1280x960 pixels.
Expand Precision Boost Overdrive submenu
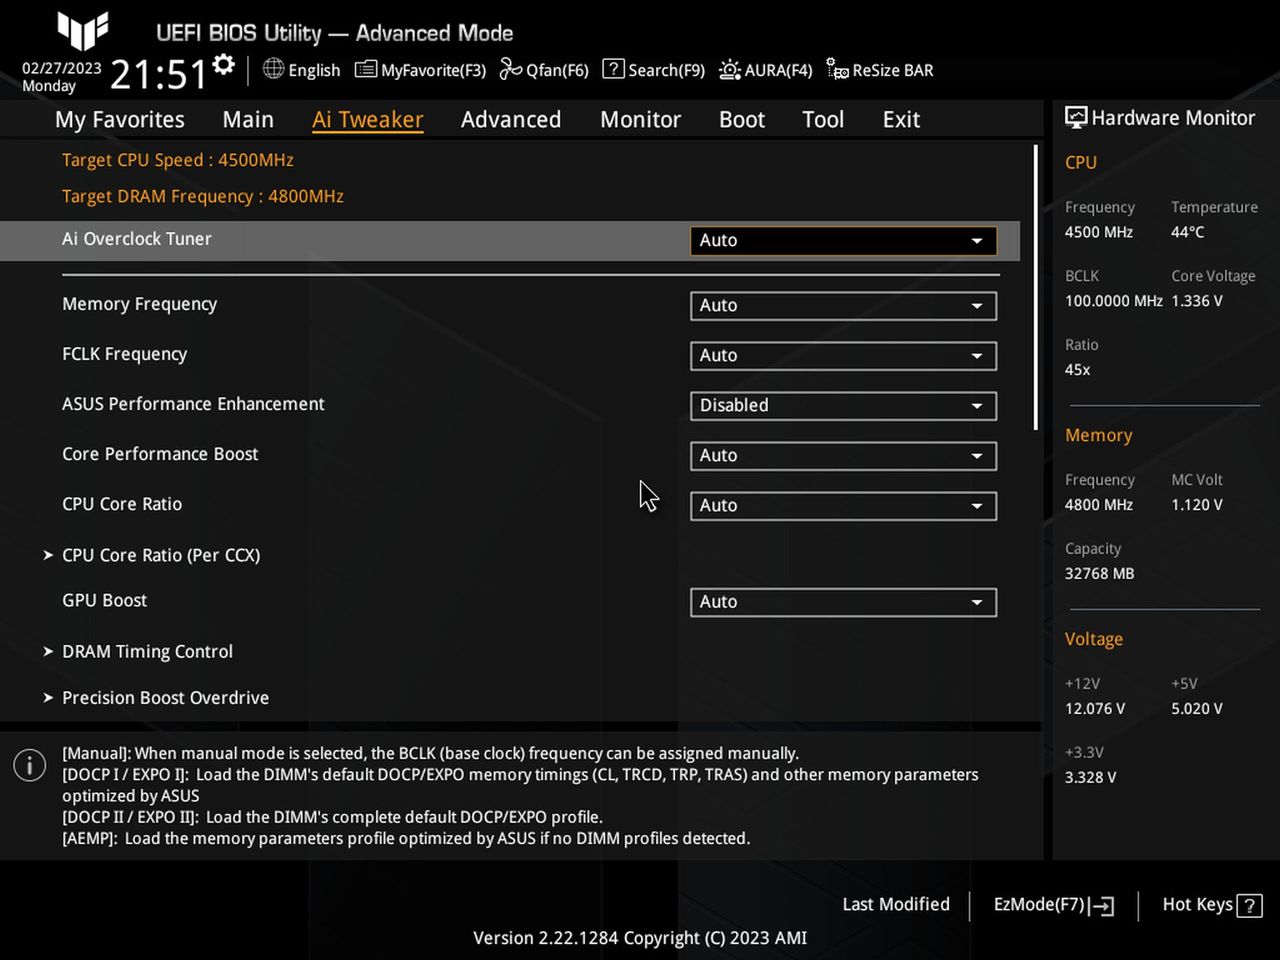165,698
